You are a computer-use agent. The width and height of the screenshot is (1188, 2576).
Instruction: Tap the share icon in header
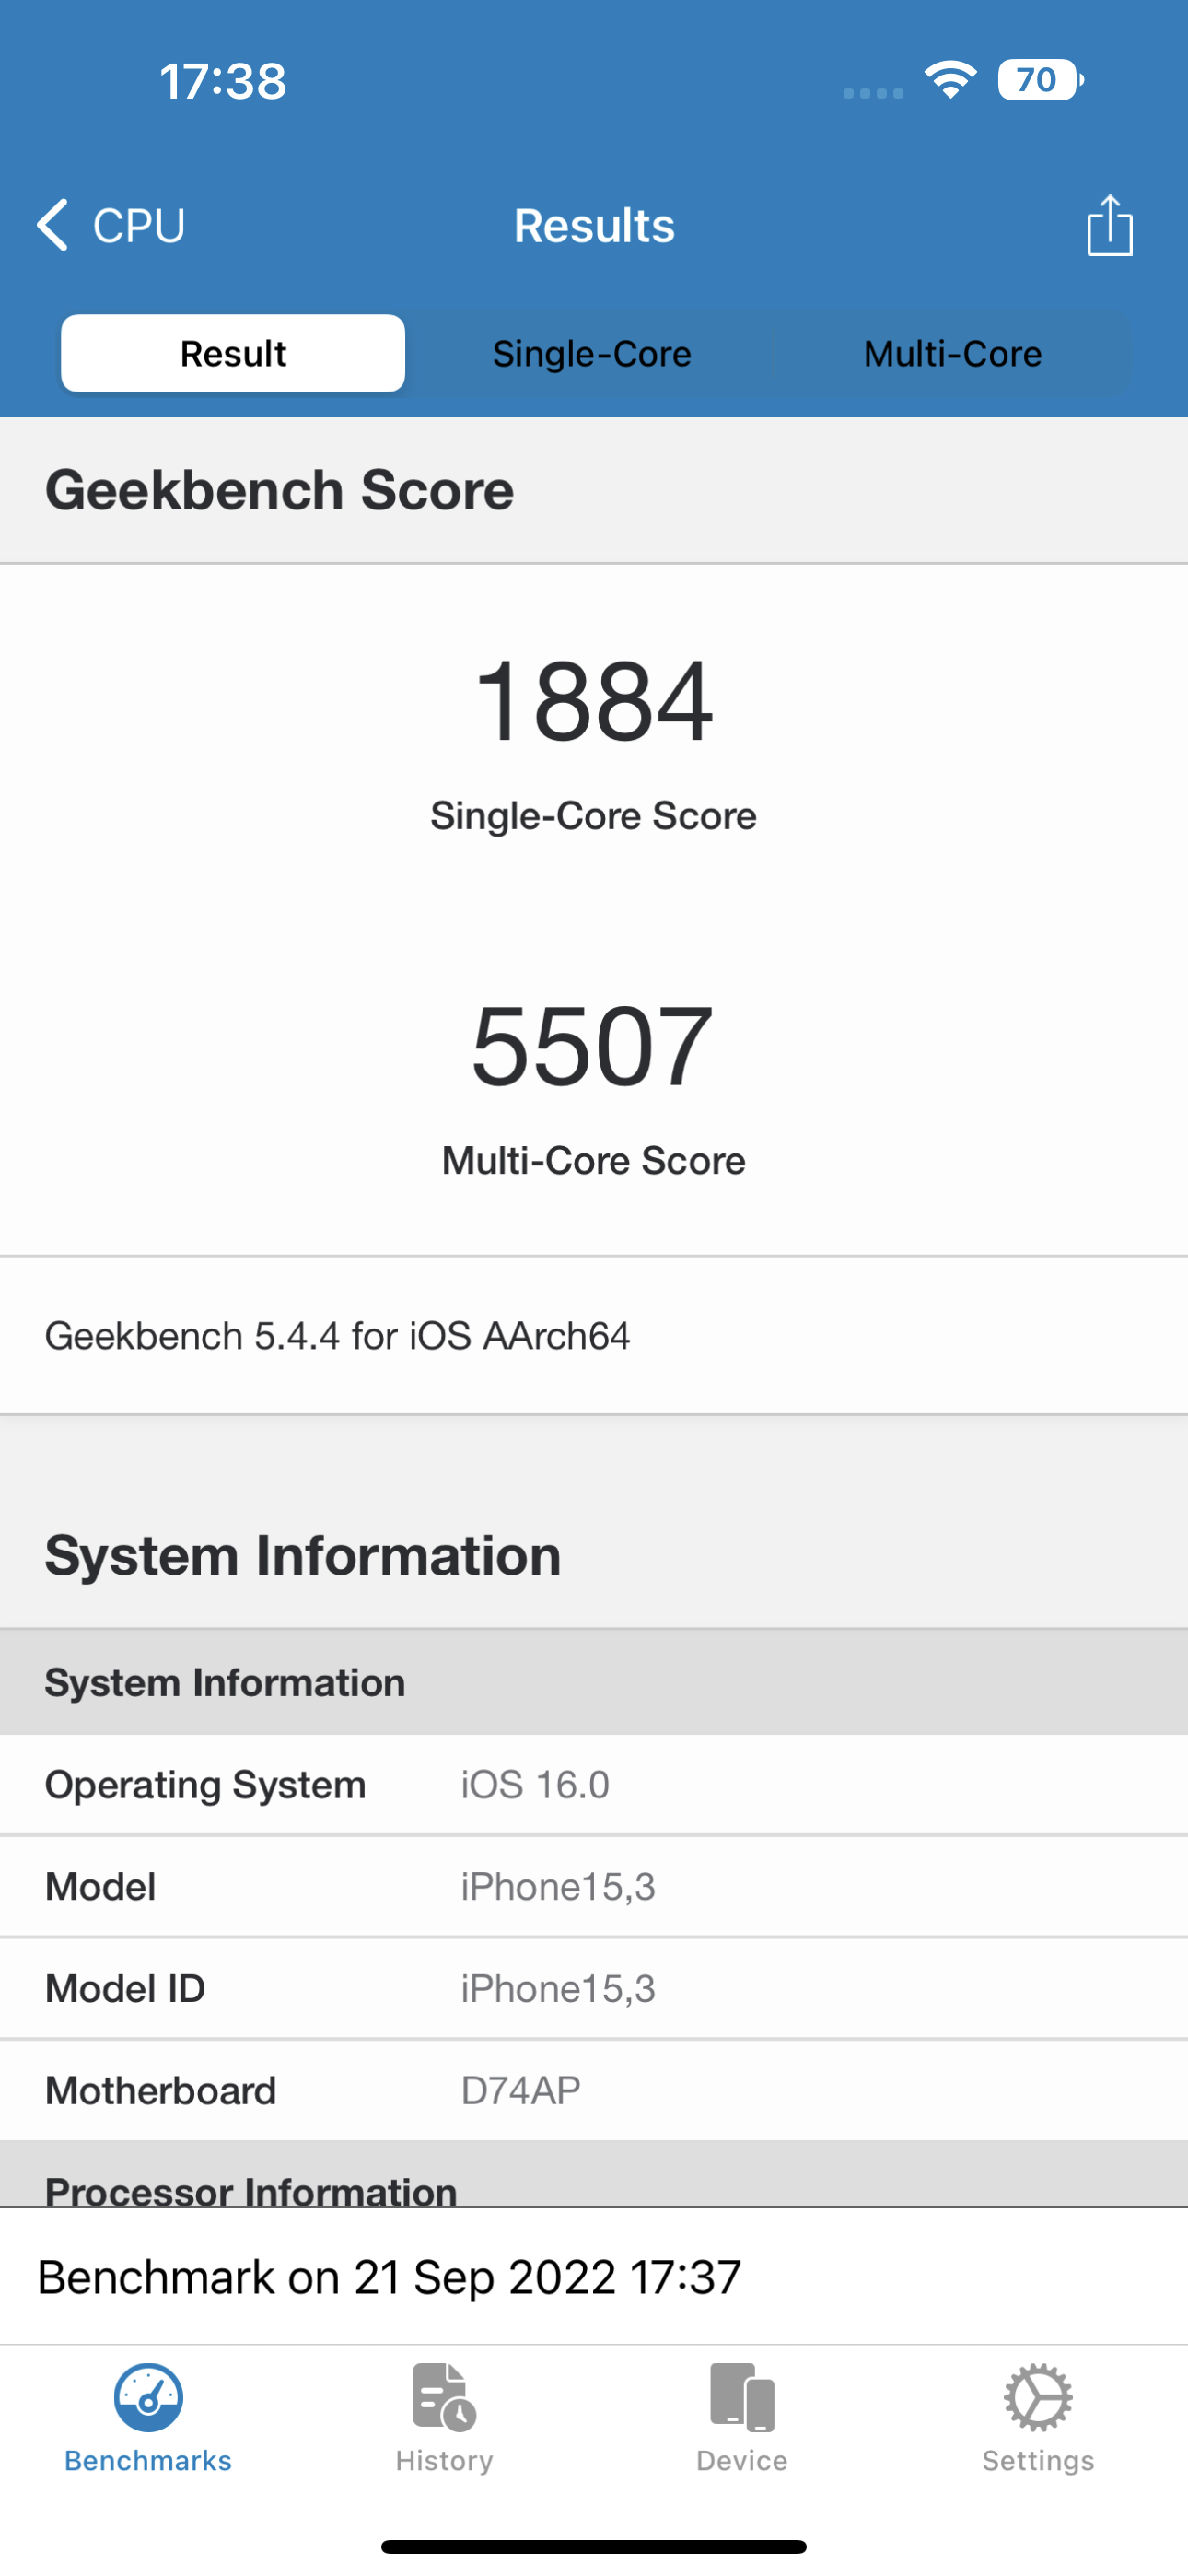tap(1109, 226)
